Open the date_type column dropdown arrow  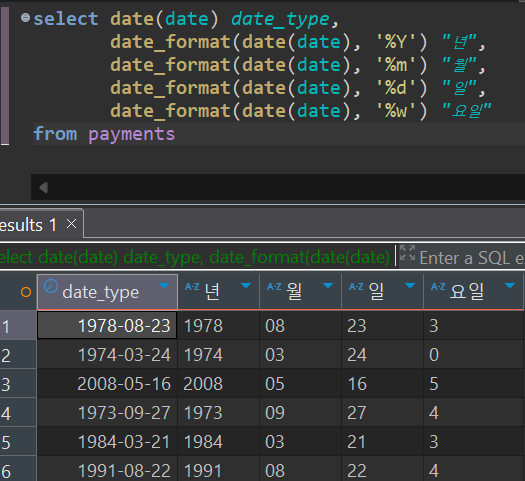164,286
